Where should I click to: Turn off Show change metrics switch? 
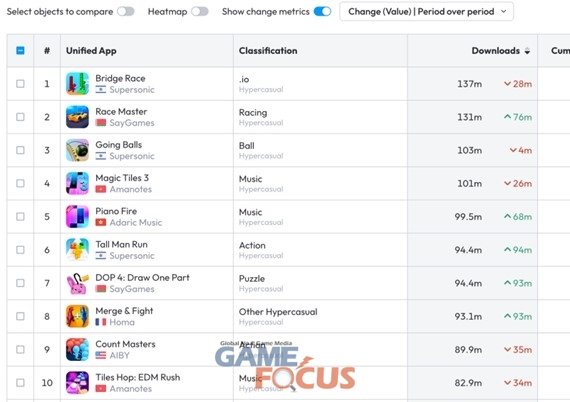(322, 12)
